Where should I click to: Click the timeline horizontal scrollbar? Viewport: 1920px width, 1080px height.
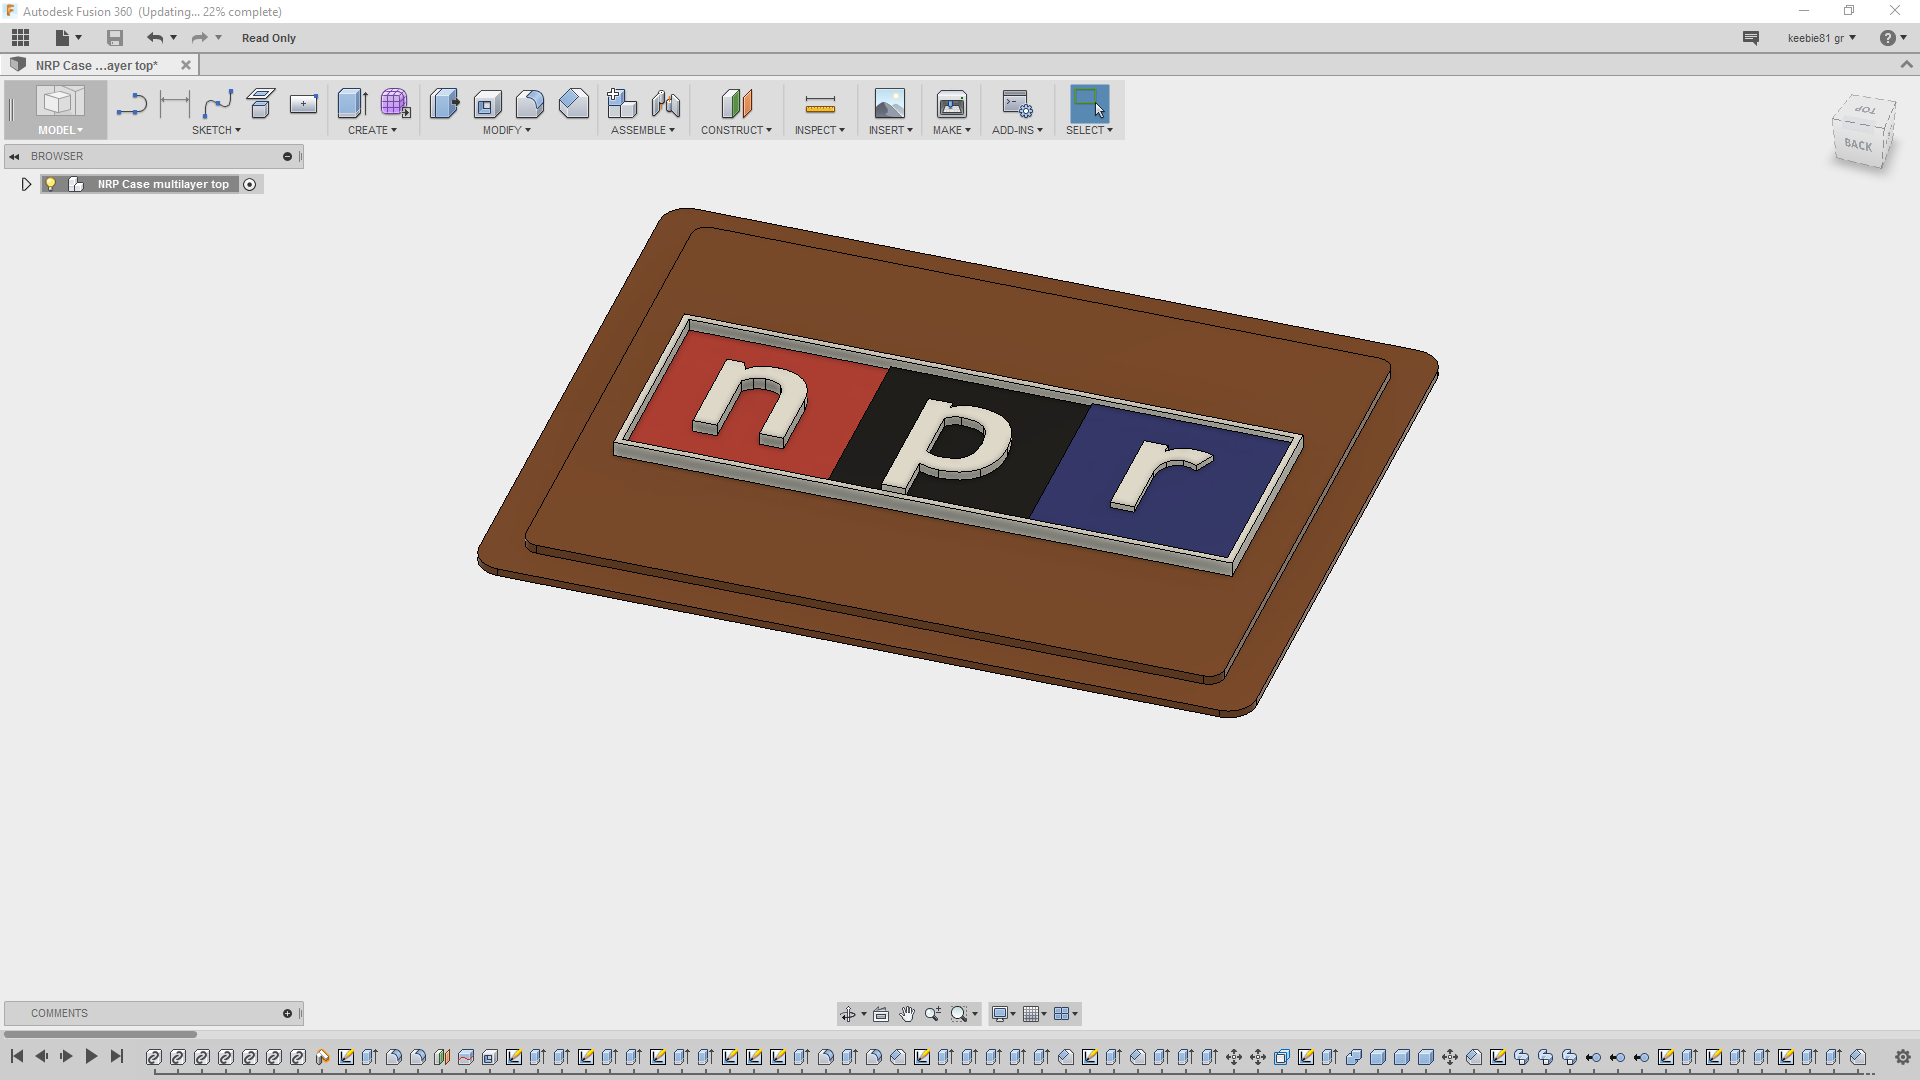tap(100, 1034)
